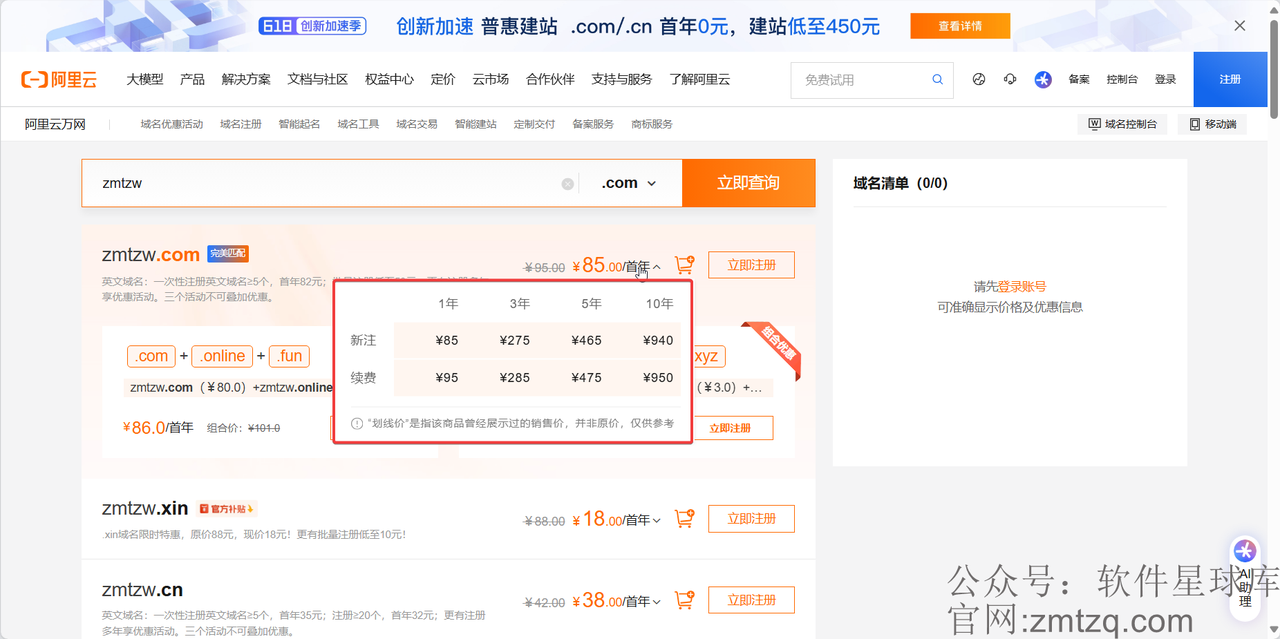
Task: Click 备案 link in header
Action: click(x=1079, y=79)
